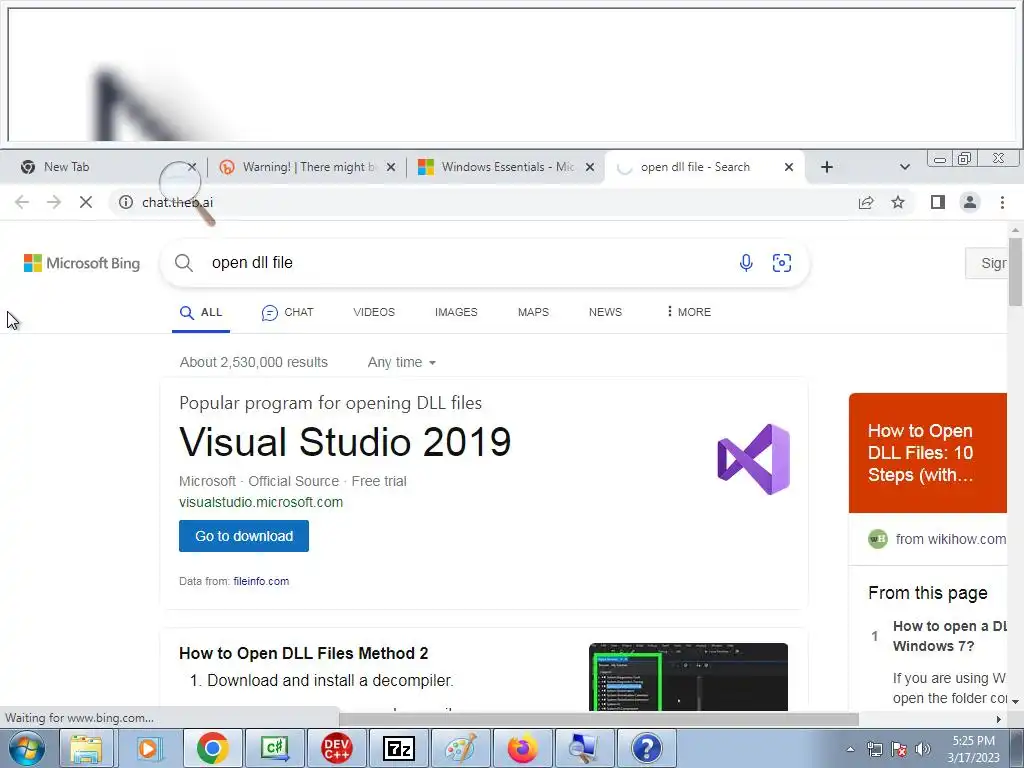Screen dimensions: 1024x768
Task: Open How to Open DLL Files Method 2
Action: pyautogui.click(x=304, y=654)
